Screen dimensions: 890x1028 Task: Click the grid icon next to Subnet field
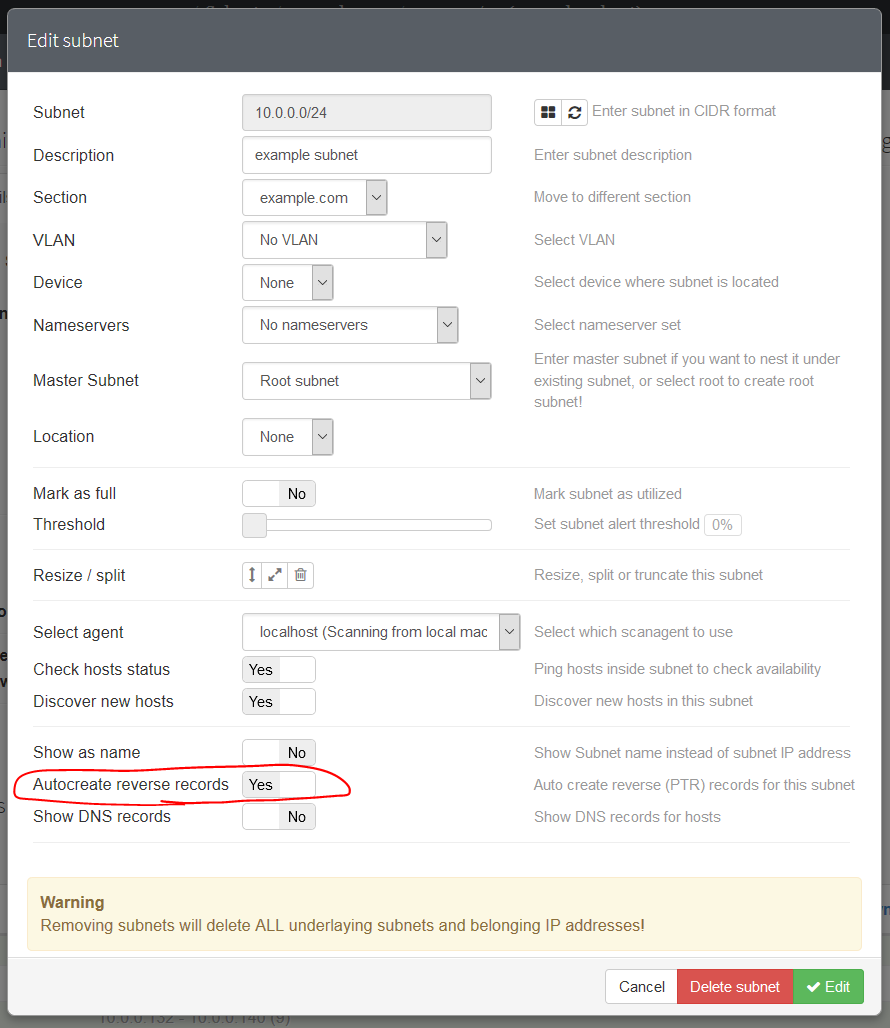click(x=548, y=112)
